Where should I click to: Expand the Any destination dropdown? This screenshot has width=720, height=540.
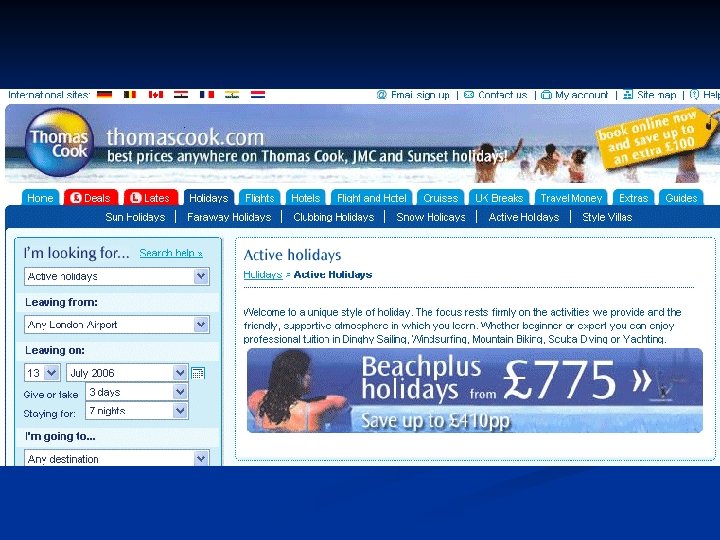(x=117, y=458)
